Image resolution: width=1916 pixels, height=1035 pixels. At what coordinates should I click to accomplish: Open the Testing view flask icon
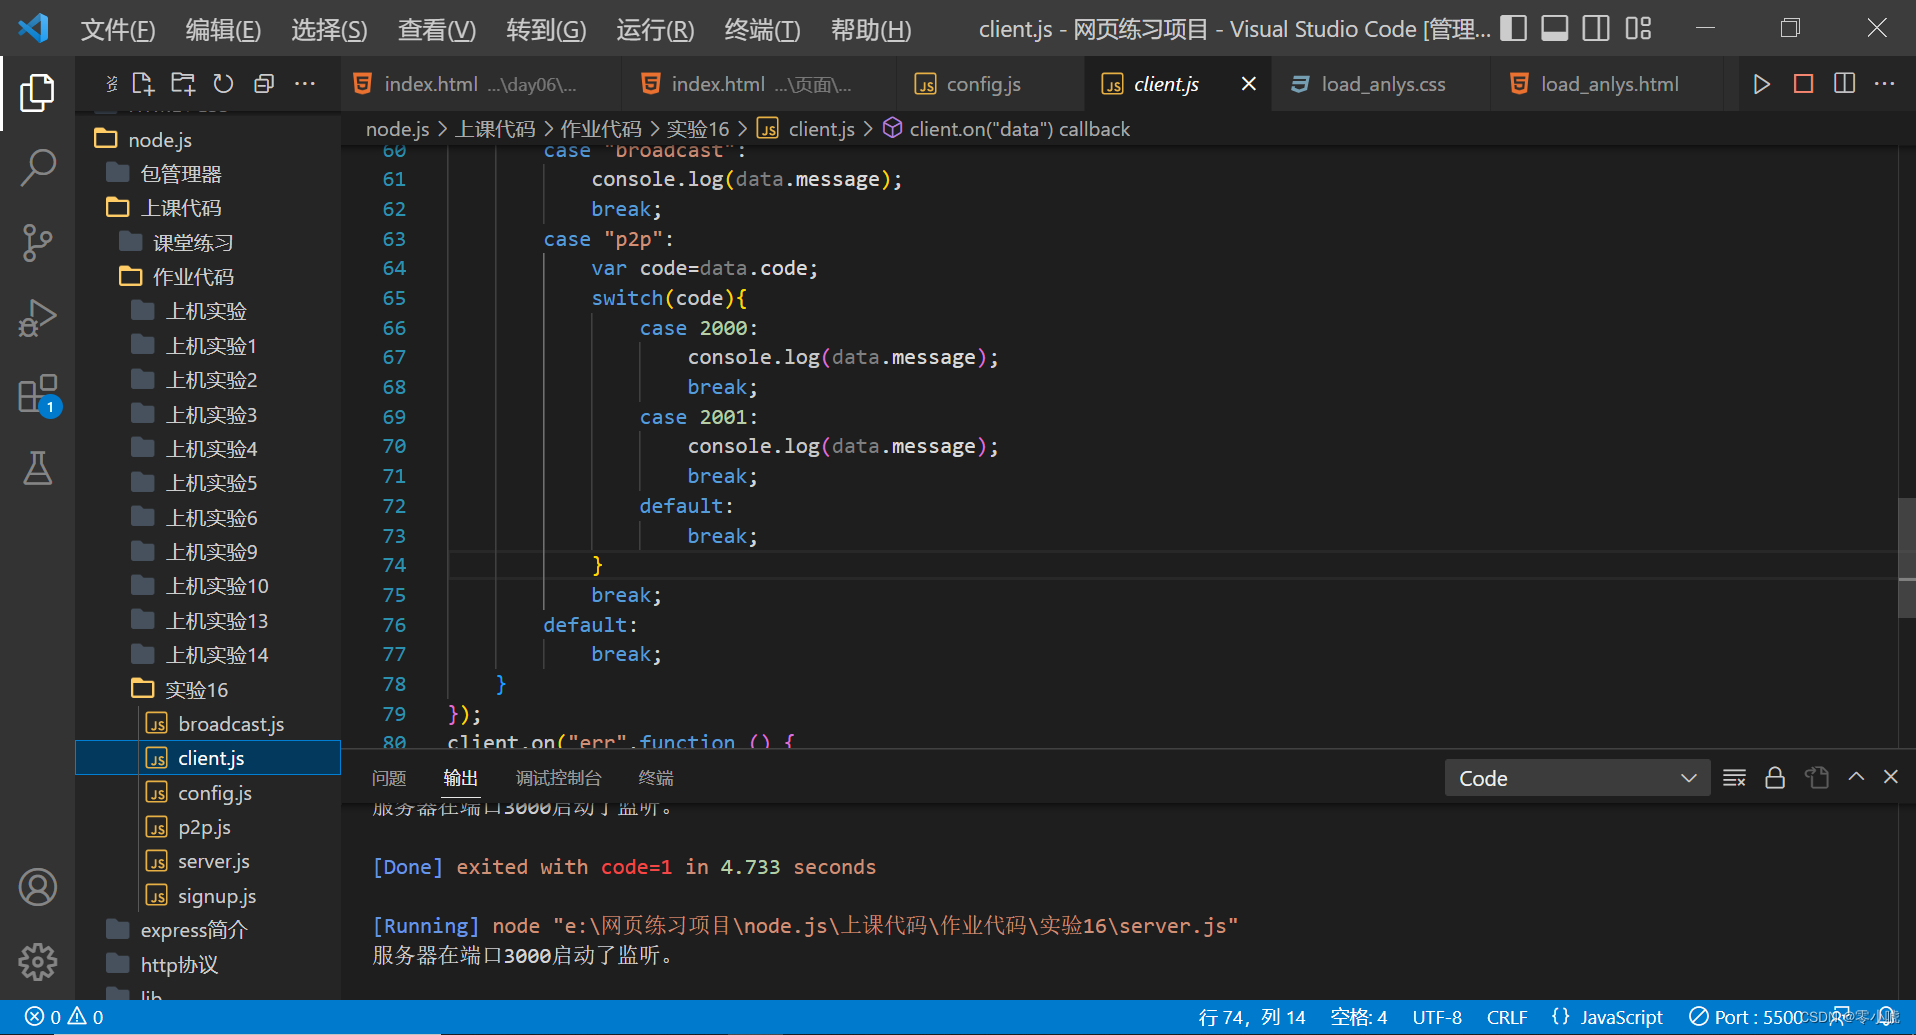[38, 468]
